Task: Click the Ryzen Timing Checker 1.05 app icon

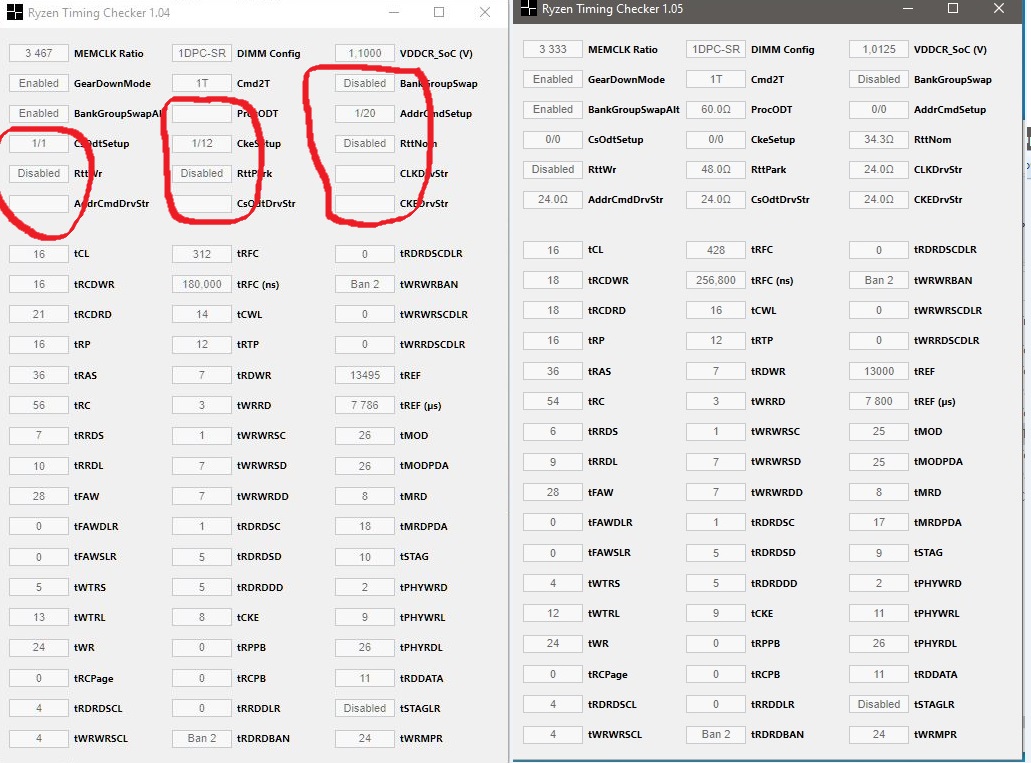Action: click(x=529, y=9)
